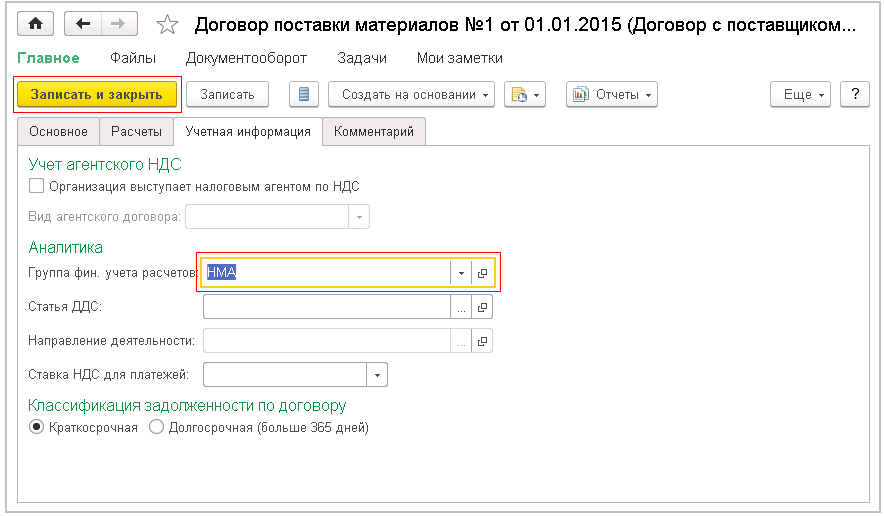Enable налоговым агентом по НДС checkbox
The height and width of the screenshot is (516, 884).
[37, 185]
